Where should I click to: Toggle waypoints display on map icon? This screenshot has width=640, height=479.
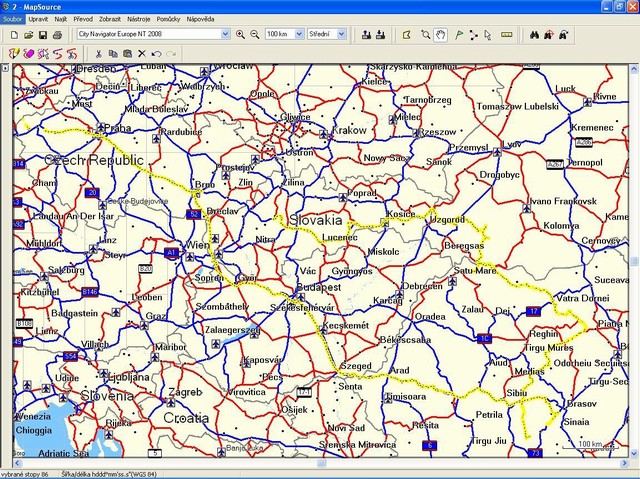[43, 53]
